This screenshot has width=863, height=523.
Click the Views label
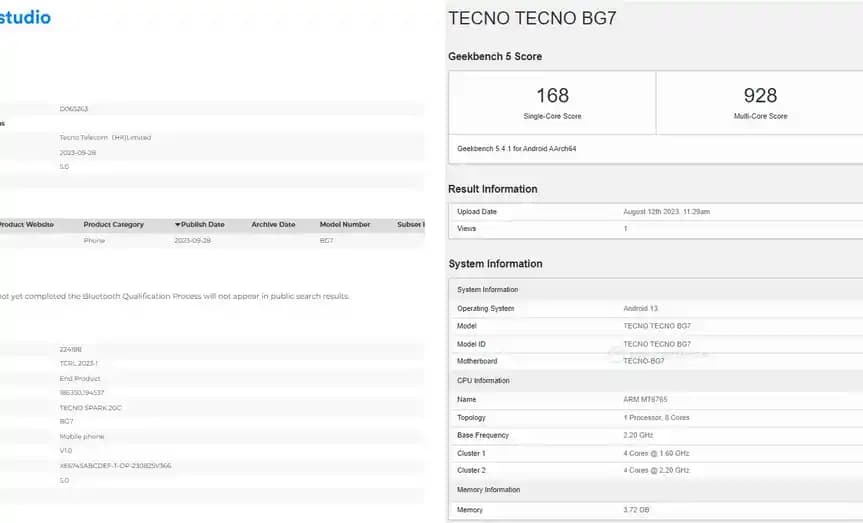466,228
